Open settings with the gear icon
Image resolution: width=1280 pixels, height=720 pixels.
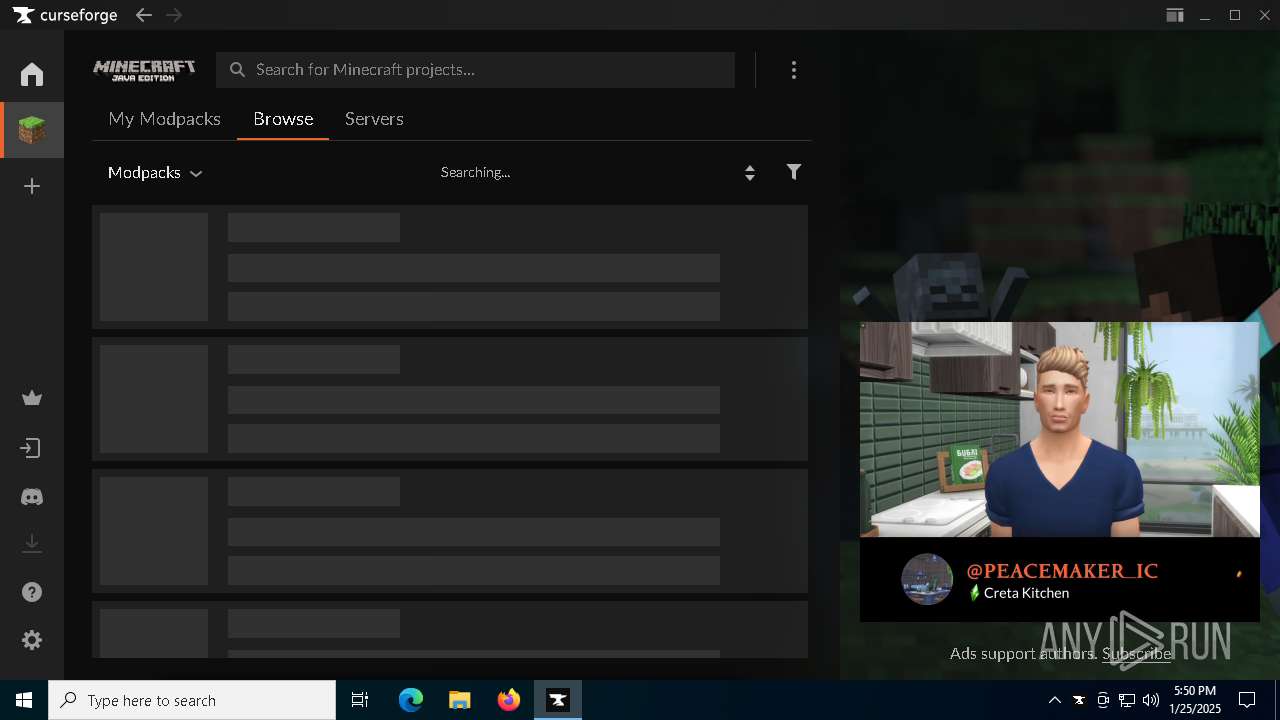point(32,640)
